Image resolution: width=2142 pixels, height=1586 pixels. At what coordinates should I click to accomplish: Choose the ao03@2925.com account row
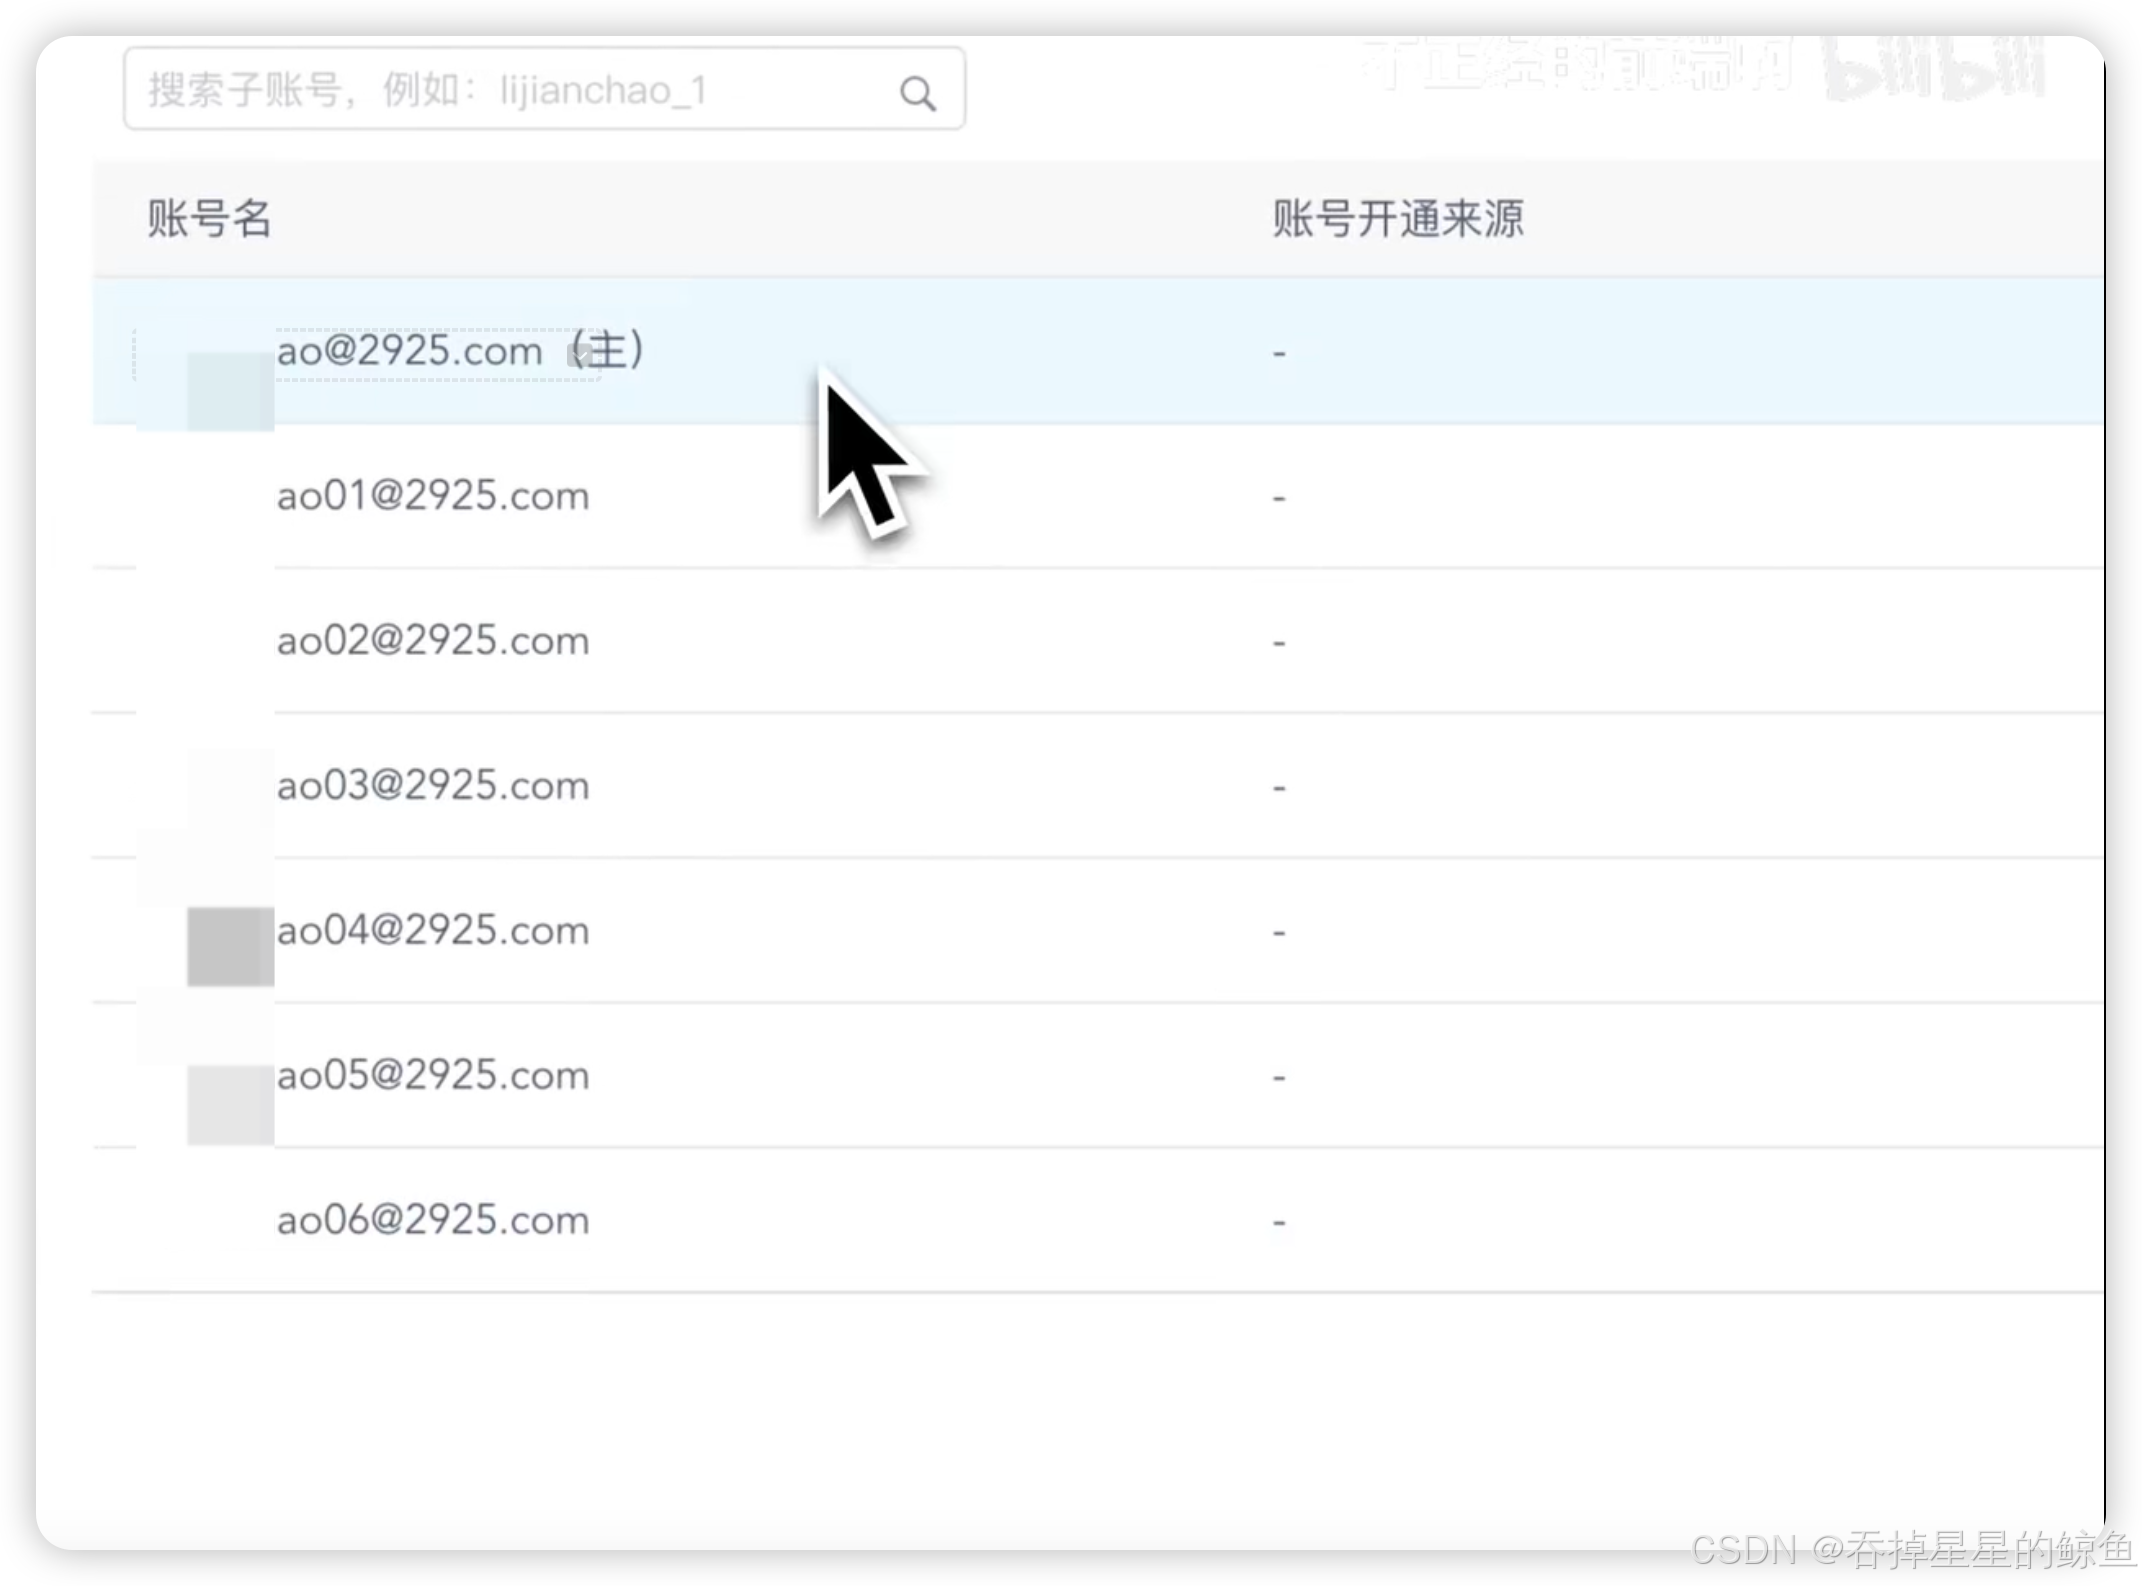[433, 786]
